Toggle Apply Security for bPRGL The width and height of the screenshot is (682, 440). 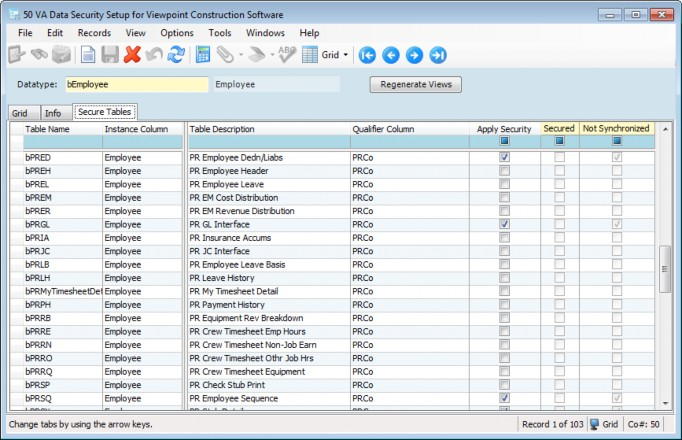(504, 224)
